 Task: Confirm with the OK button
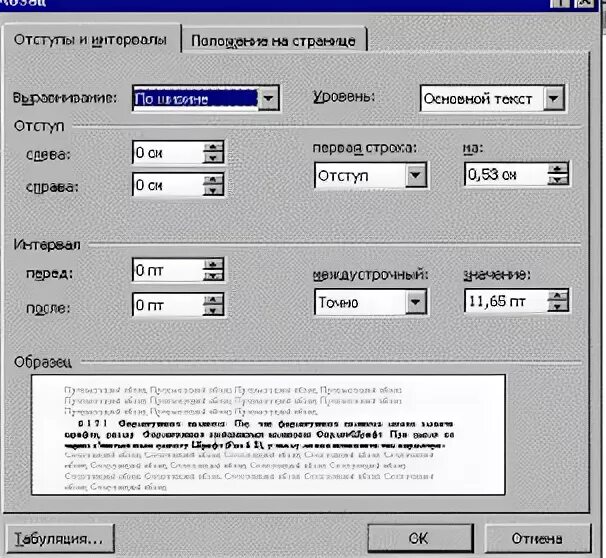420,538
